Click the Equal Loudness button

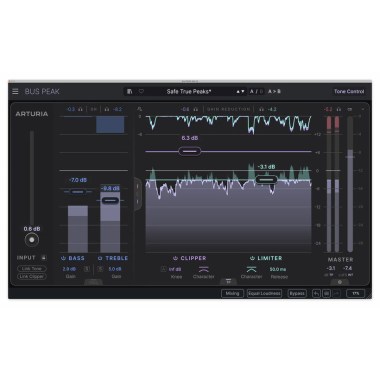264,294
